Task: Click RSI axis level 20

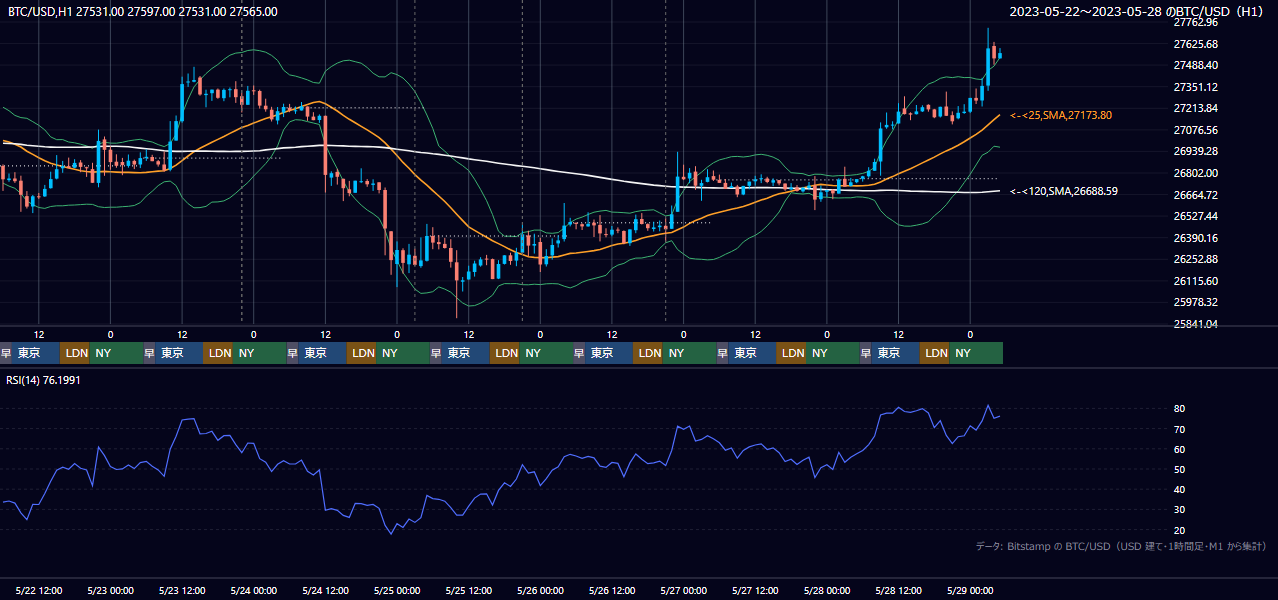Action: [x=1180, y=530]
